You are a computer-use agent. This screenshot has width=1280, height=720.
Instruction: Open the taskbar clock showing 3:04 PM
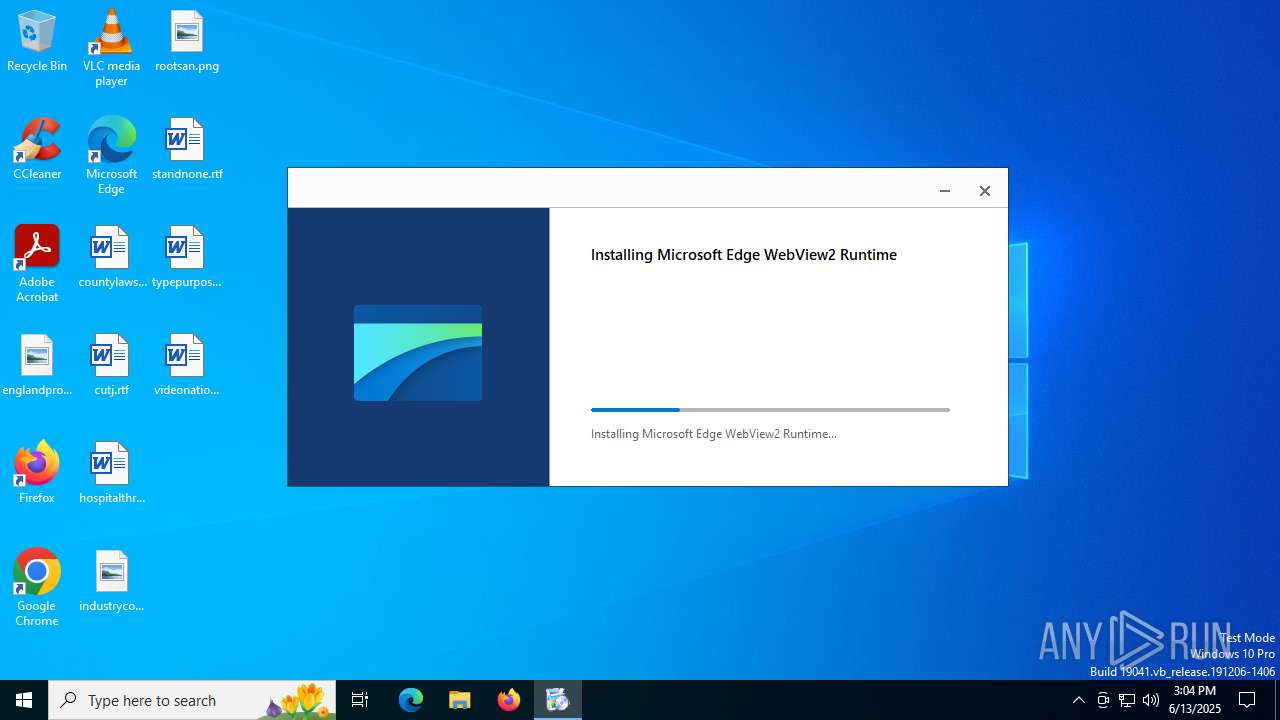point(1195,700)
